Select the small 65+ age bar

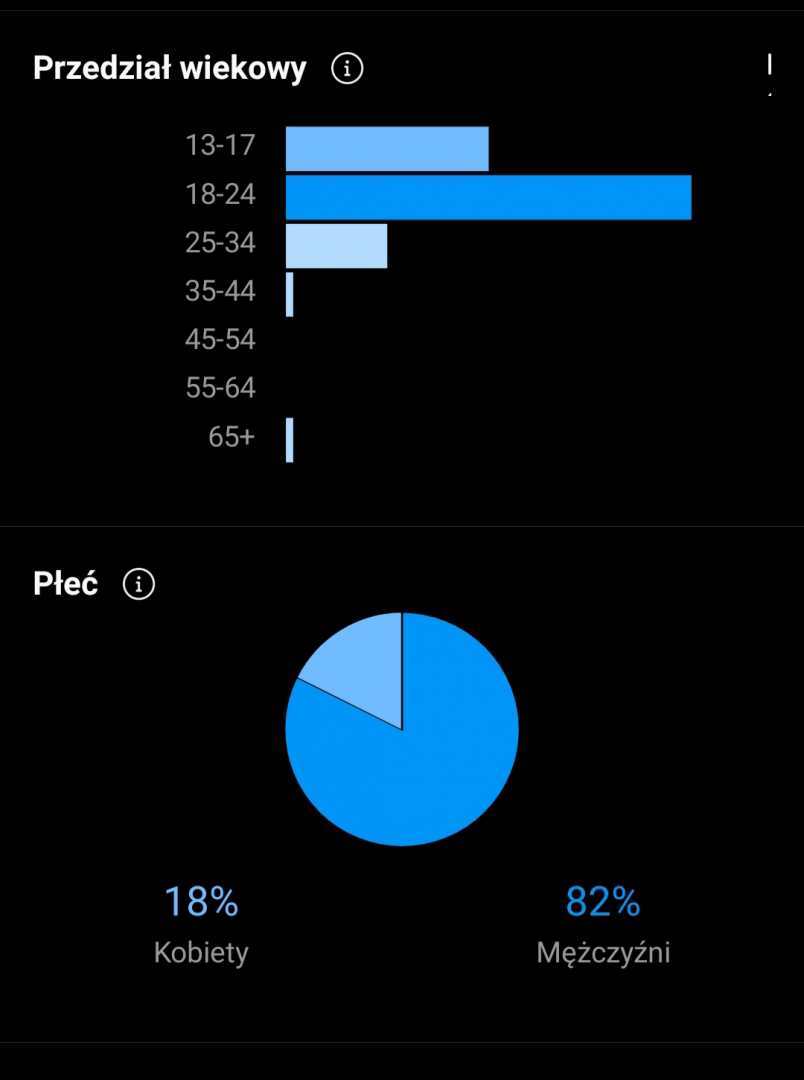pos(290,440)
